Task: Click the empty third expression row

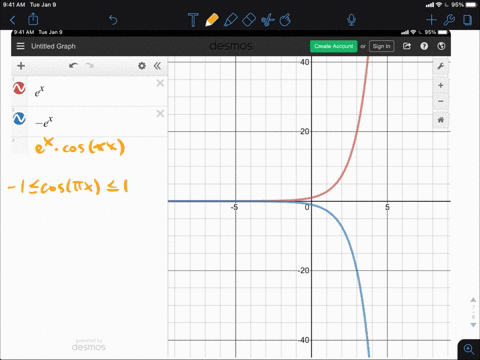Action: point(89,146)
